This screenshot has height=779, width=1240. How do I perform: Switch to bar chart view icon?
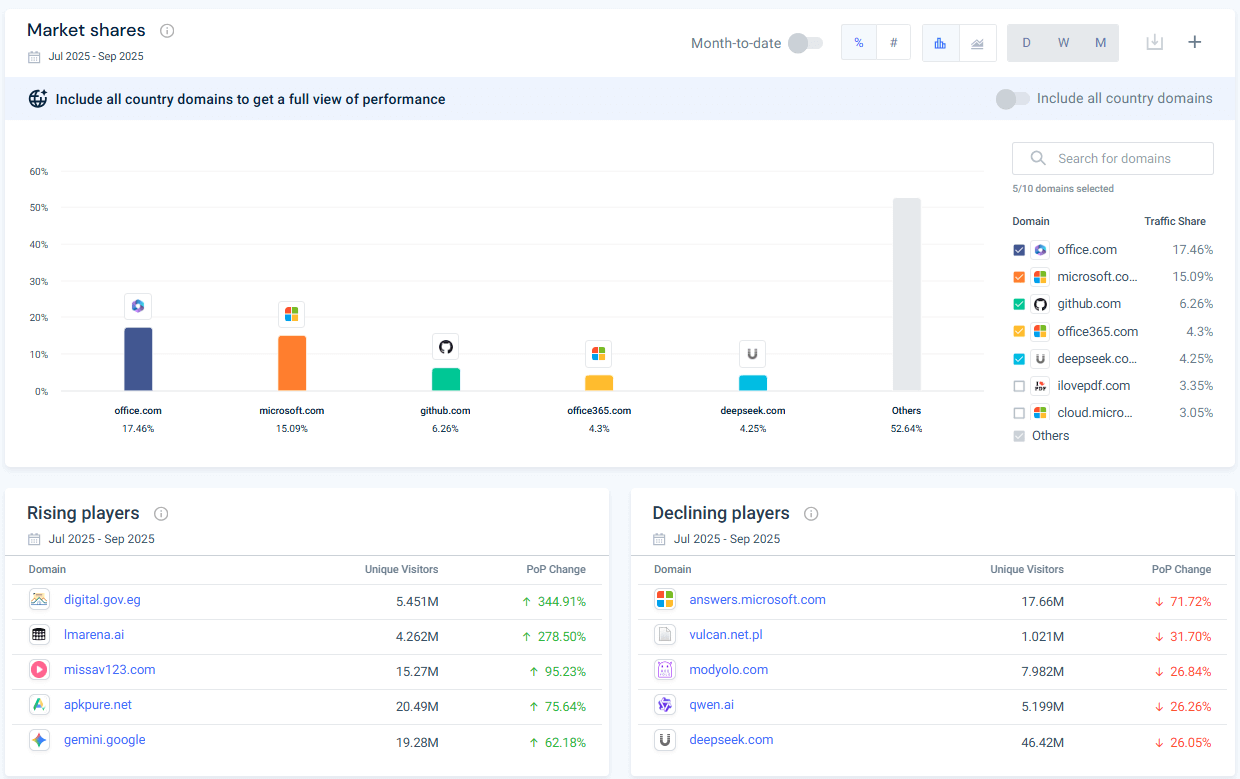coord(940,43)
